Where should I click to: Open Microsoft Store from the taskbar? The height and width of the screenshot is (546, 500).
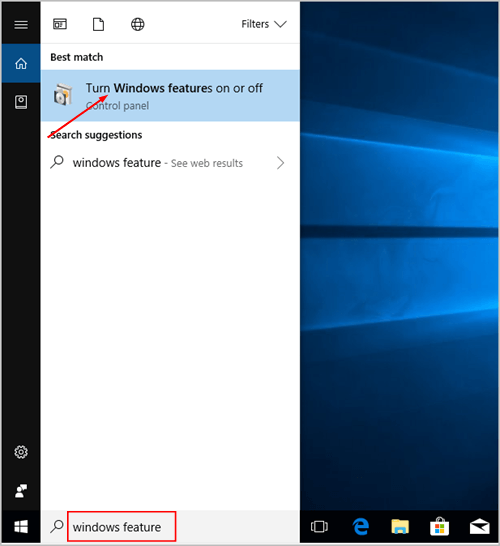[439, 526]
